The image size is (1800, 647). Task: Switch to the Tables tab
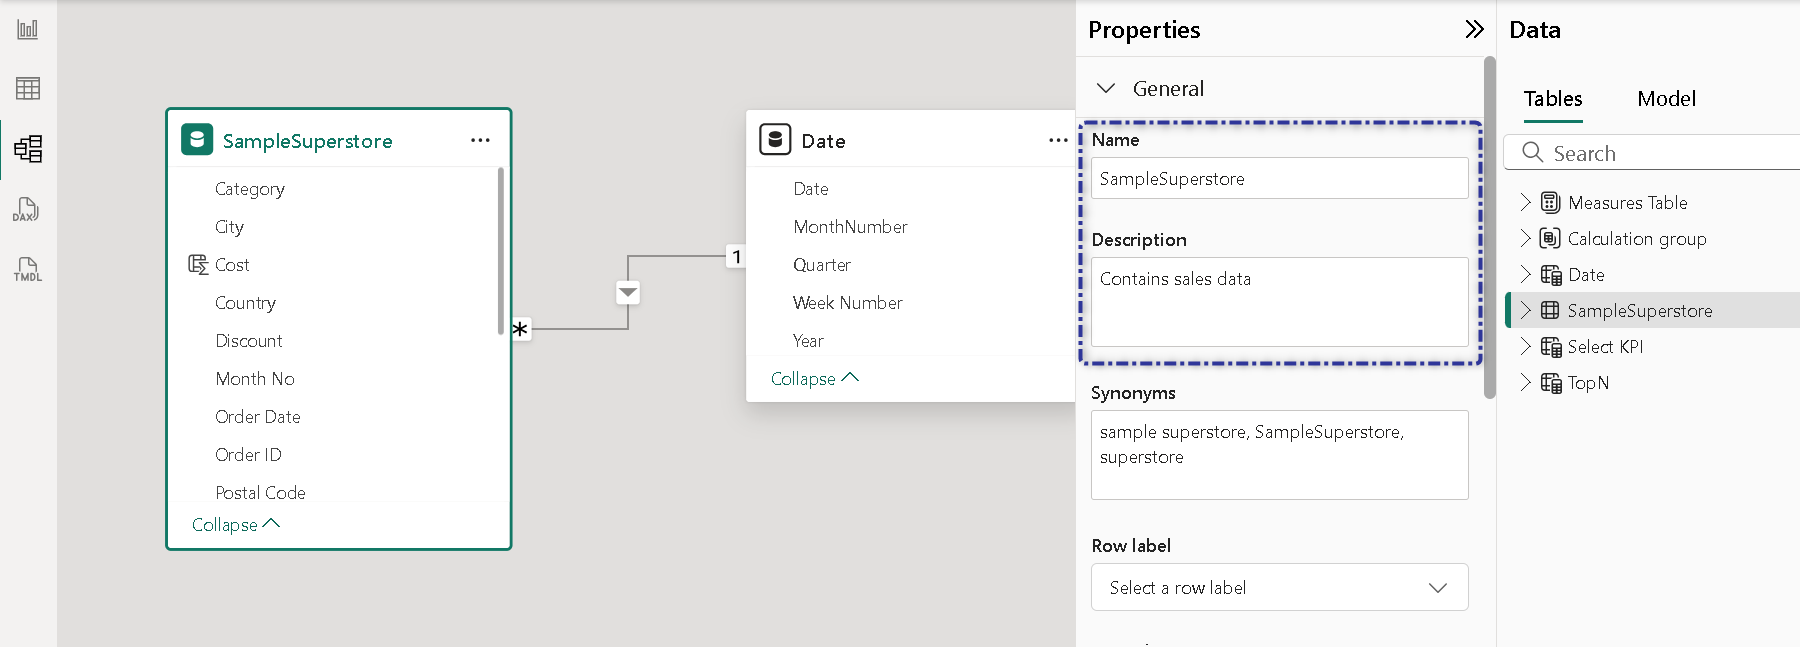[1553, 99]
